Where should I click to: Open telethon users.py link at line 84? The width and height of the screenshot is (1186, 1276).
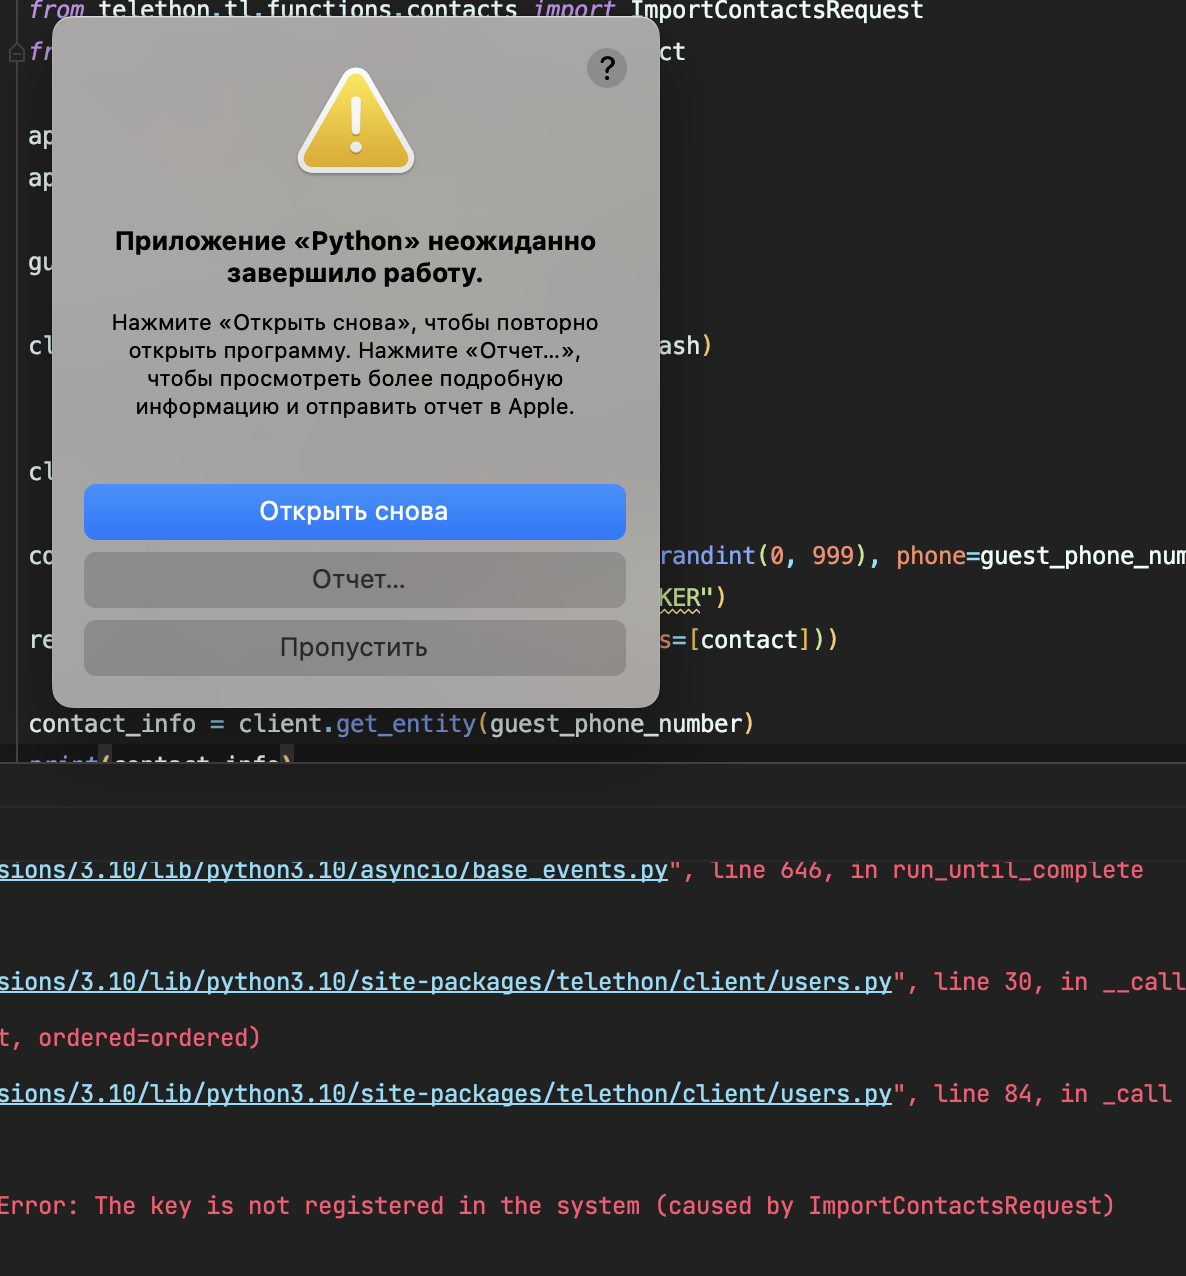(x=445, y=1094)
